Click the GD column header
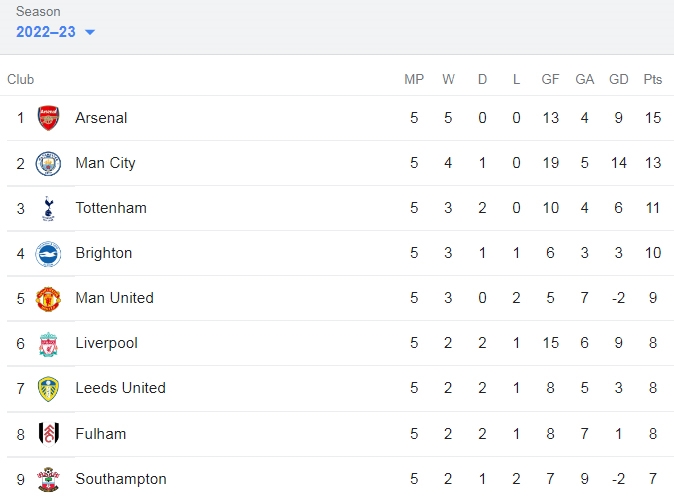The height and width of the screenshot is (500, 674). [619, 79]
